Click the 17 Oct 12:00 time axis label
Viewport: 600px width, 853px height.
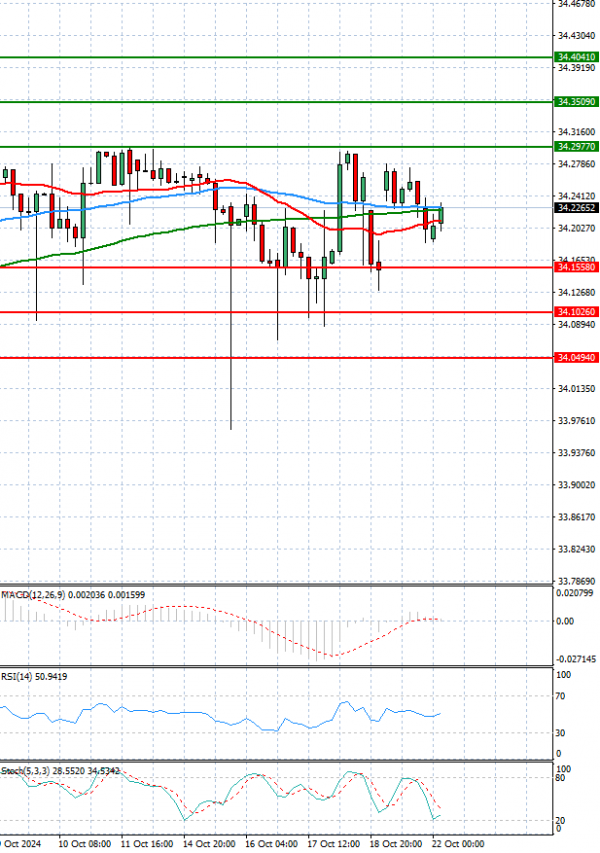(333, 844)
